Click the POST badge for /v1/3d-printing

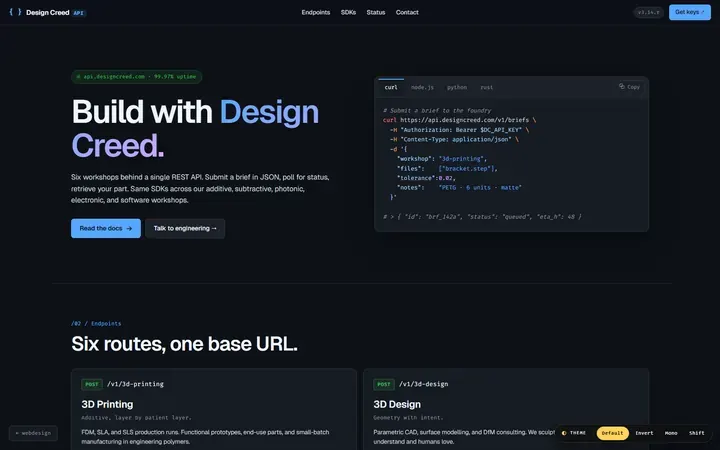[92, 384]
